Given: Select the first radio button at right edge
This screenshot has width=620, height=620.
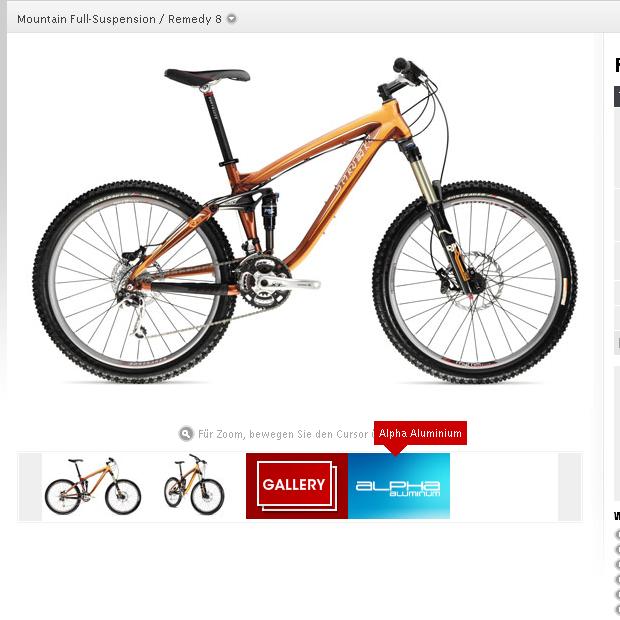Looking at the screenshot, I should 617,534.
